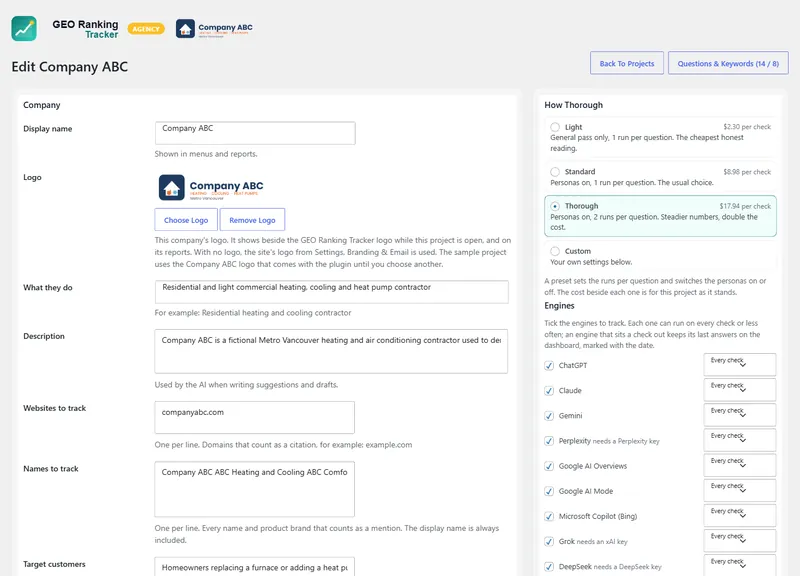Screen dimensions: 800x576
Task: Click the Company ABC logo preview image
Action: tap(211, 187)
